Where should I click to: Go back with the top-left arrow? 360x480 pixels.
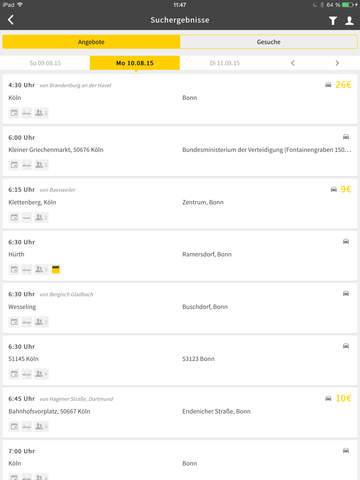pyautogui.click(x=11, y=20)
